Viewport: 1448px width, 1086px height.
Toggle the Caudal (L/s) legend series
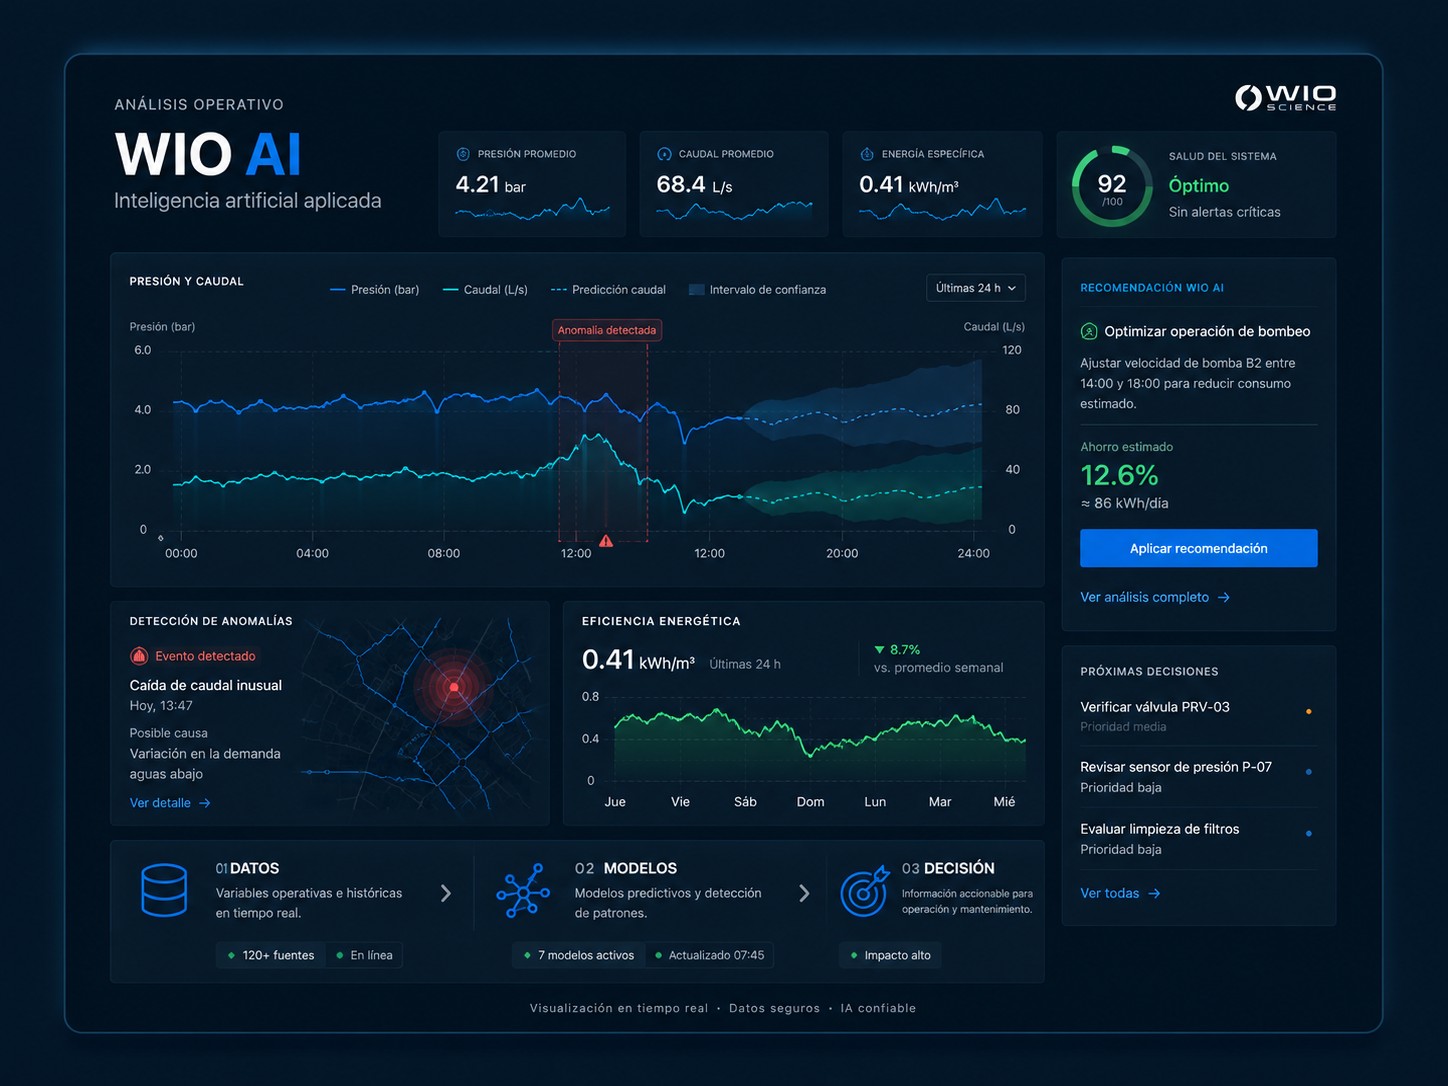[485, 290]
